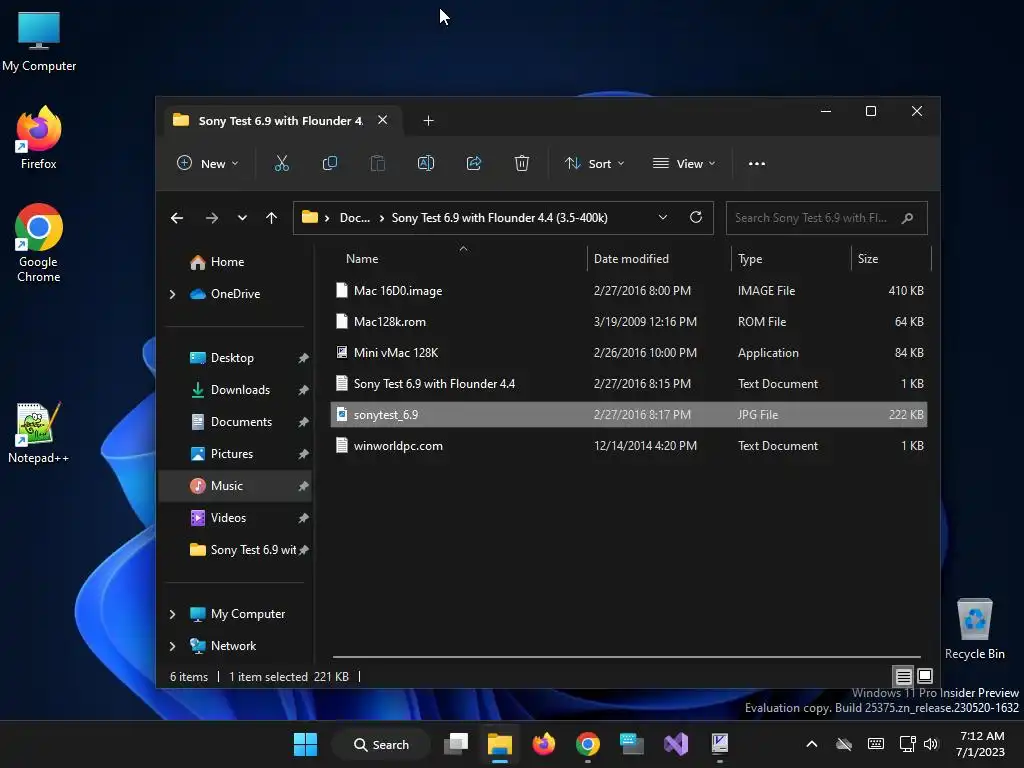Click the pin icon beside Pictures
The image size is (1024, 768).
tap(303, 454)
